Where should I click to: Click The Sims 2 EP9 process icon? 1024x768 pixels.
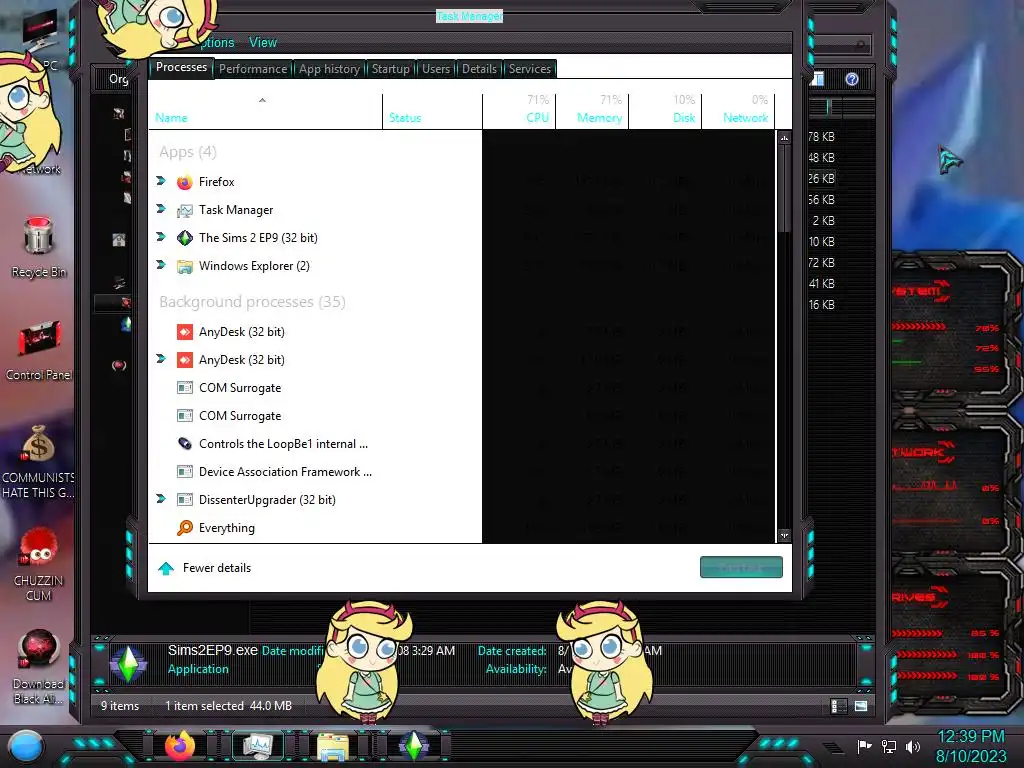[185, 238]
